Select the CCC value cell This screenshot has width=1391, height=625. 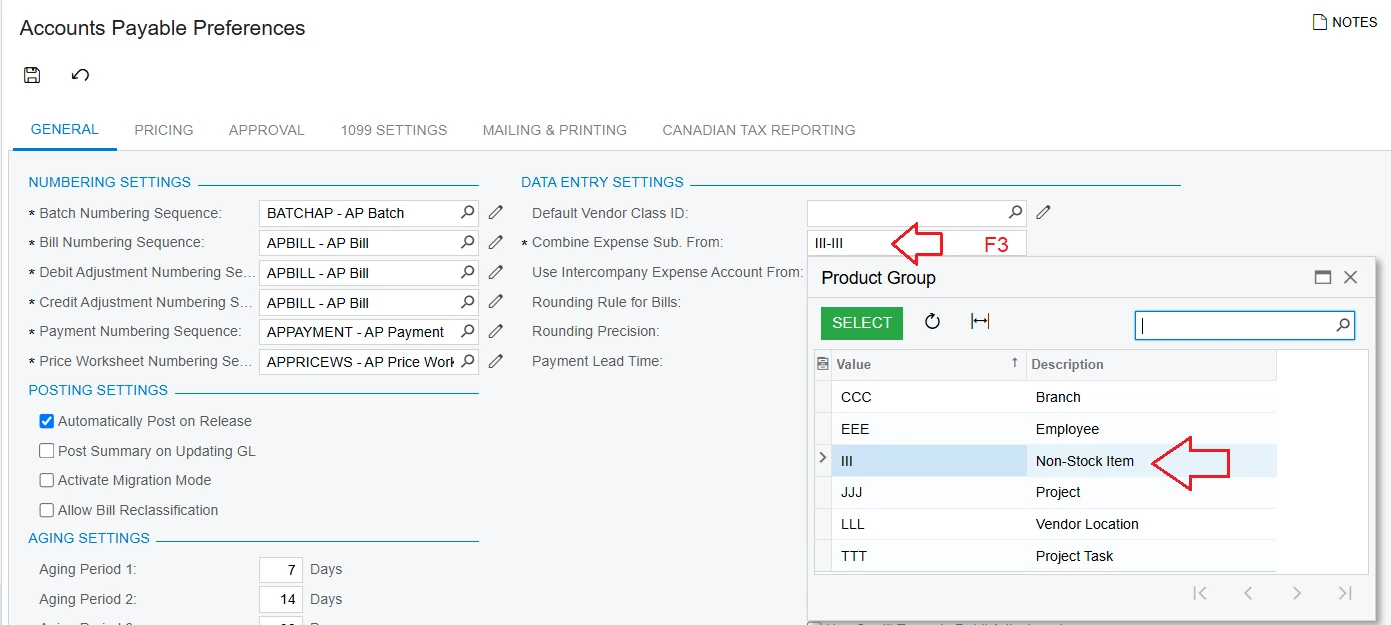pyautogui.click(x=929, y=397)
